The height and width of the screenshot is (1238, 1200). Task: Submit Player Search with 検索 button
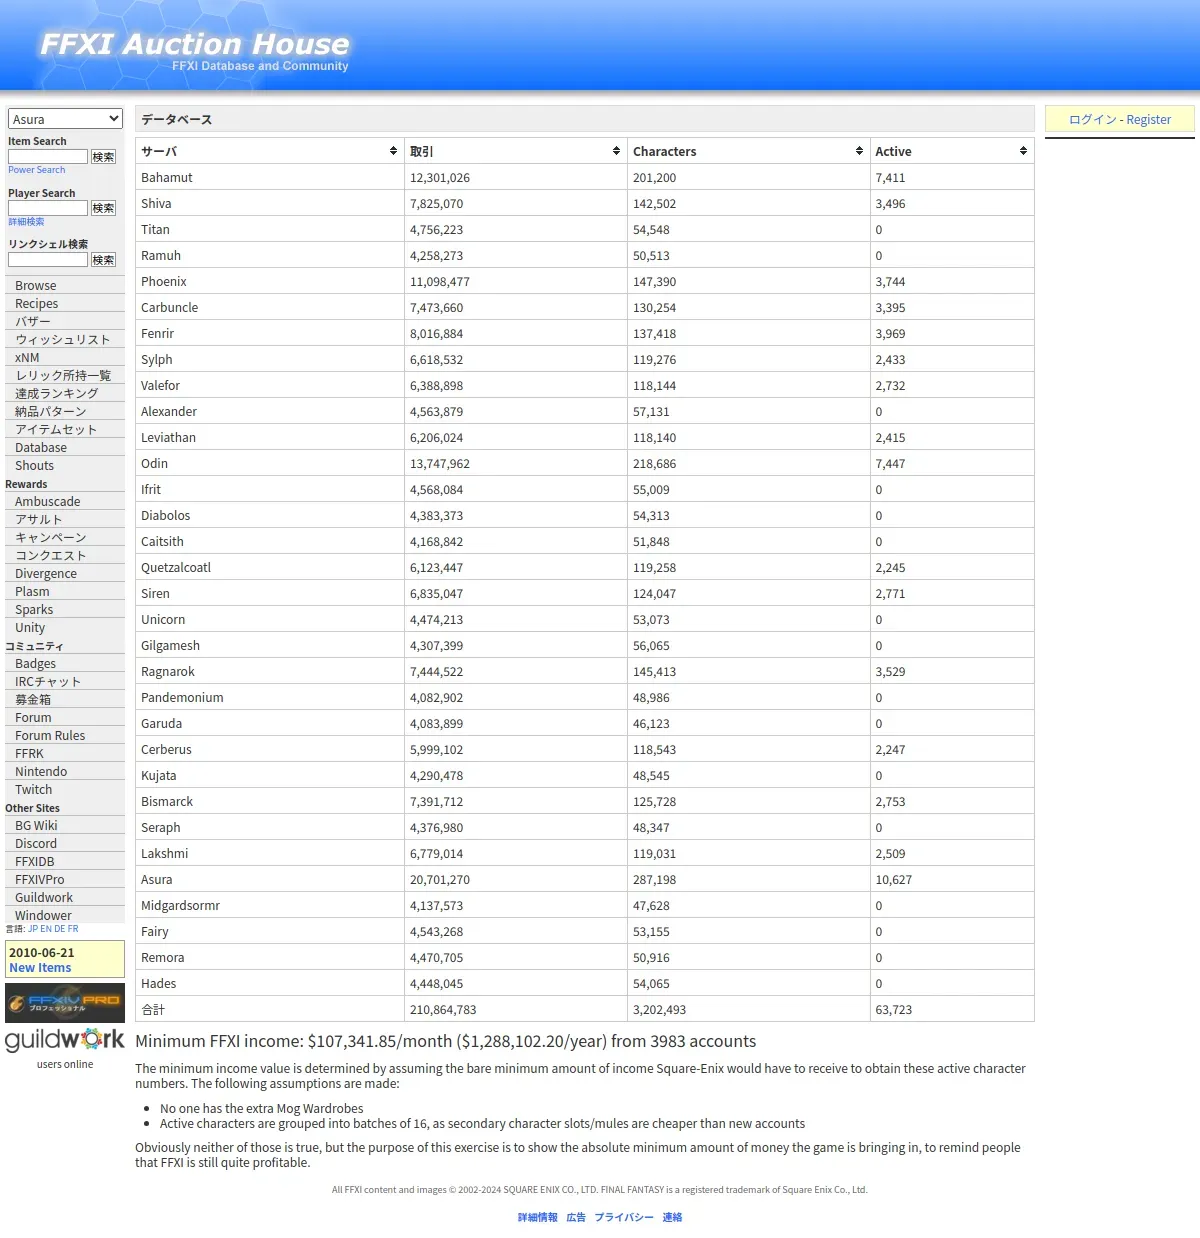click(103, 208)
